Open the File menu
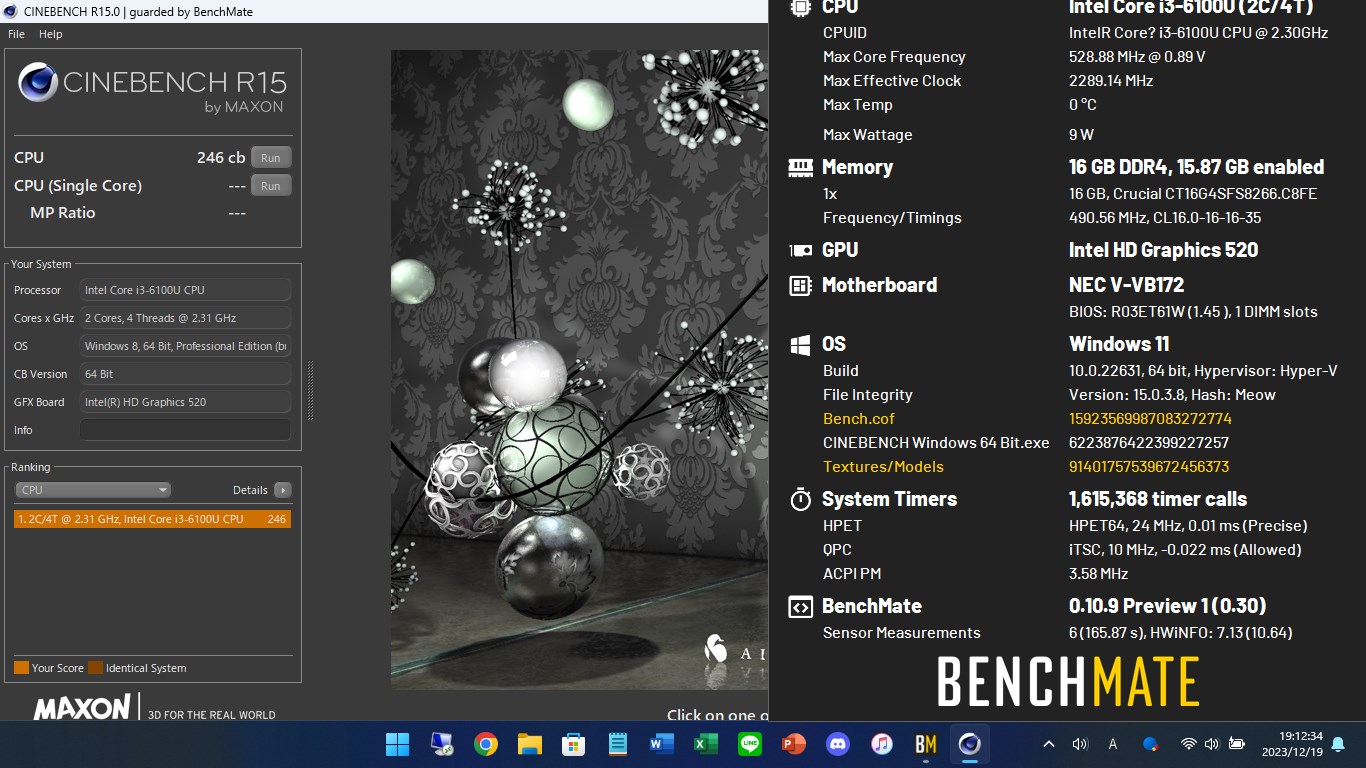 [x=16, y=34]
